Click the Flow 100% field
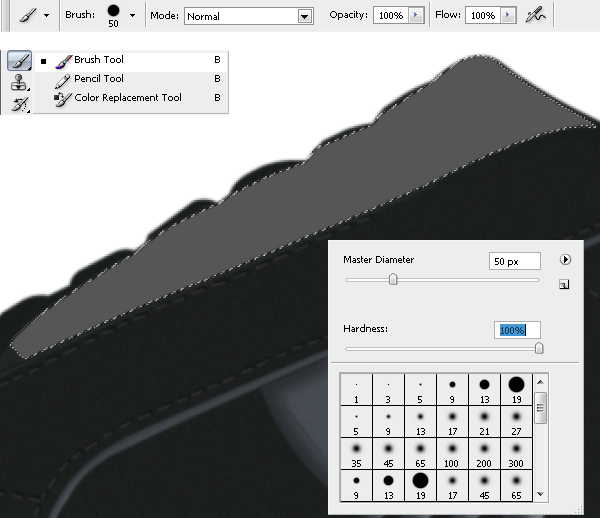 click(483, 16)
